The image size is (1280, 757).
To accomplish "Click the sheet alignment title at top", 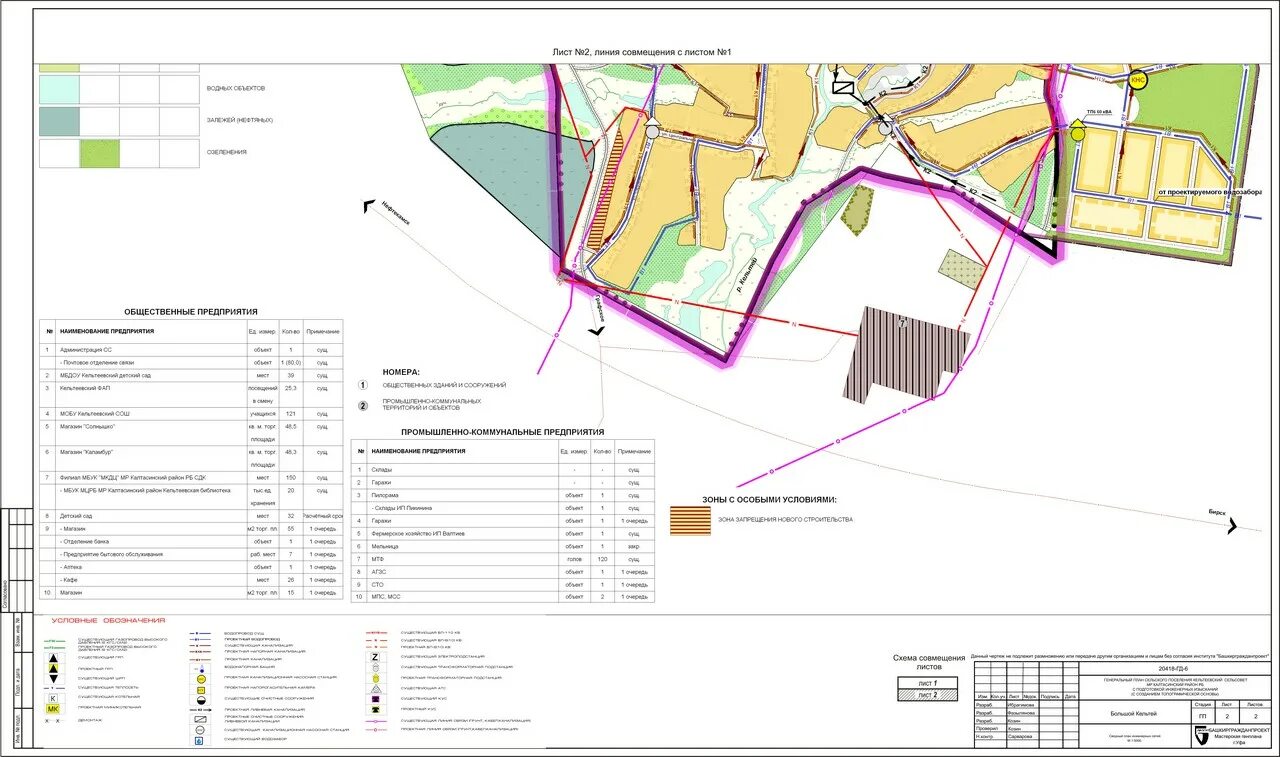I will 643,52.
